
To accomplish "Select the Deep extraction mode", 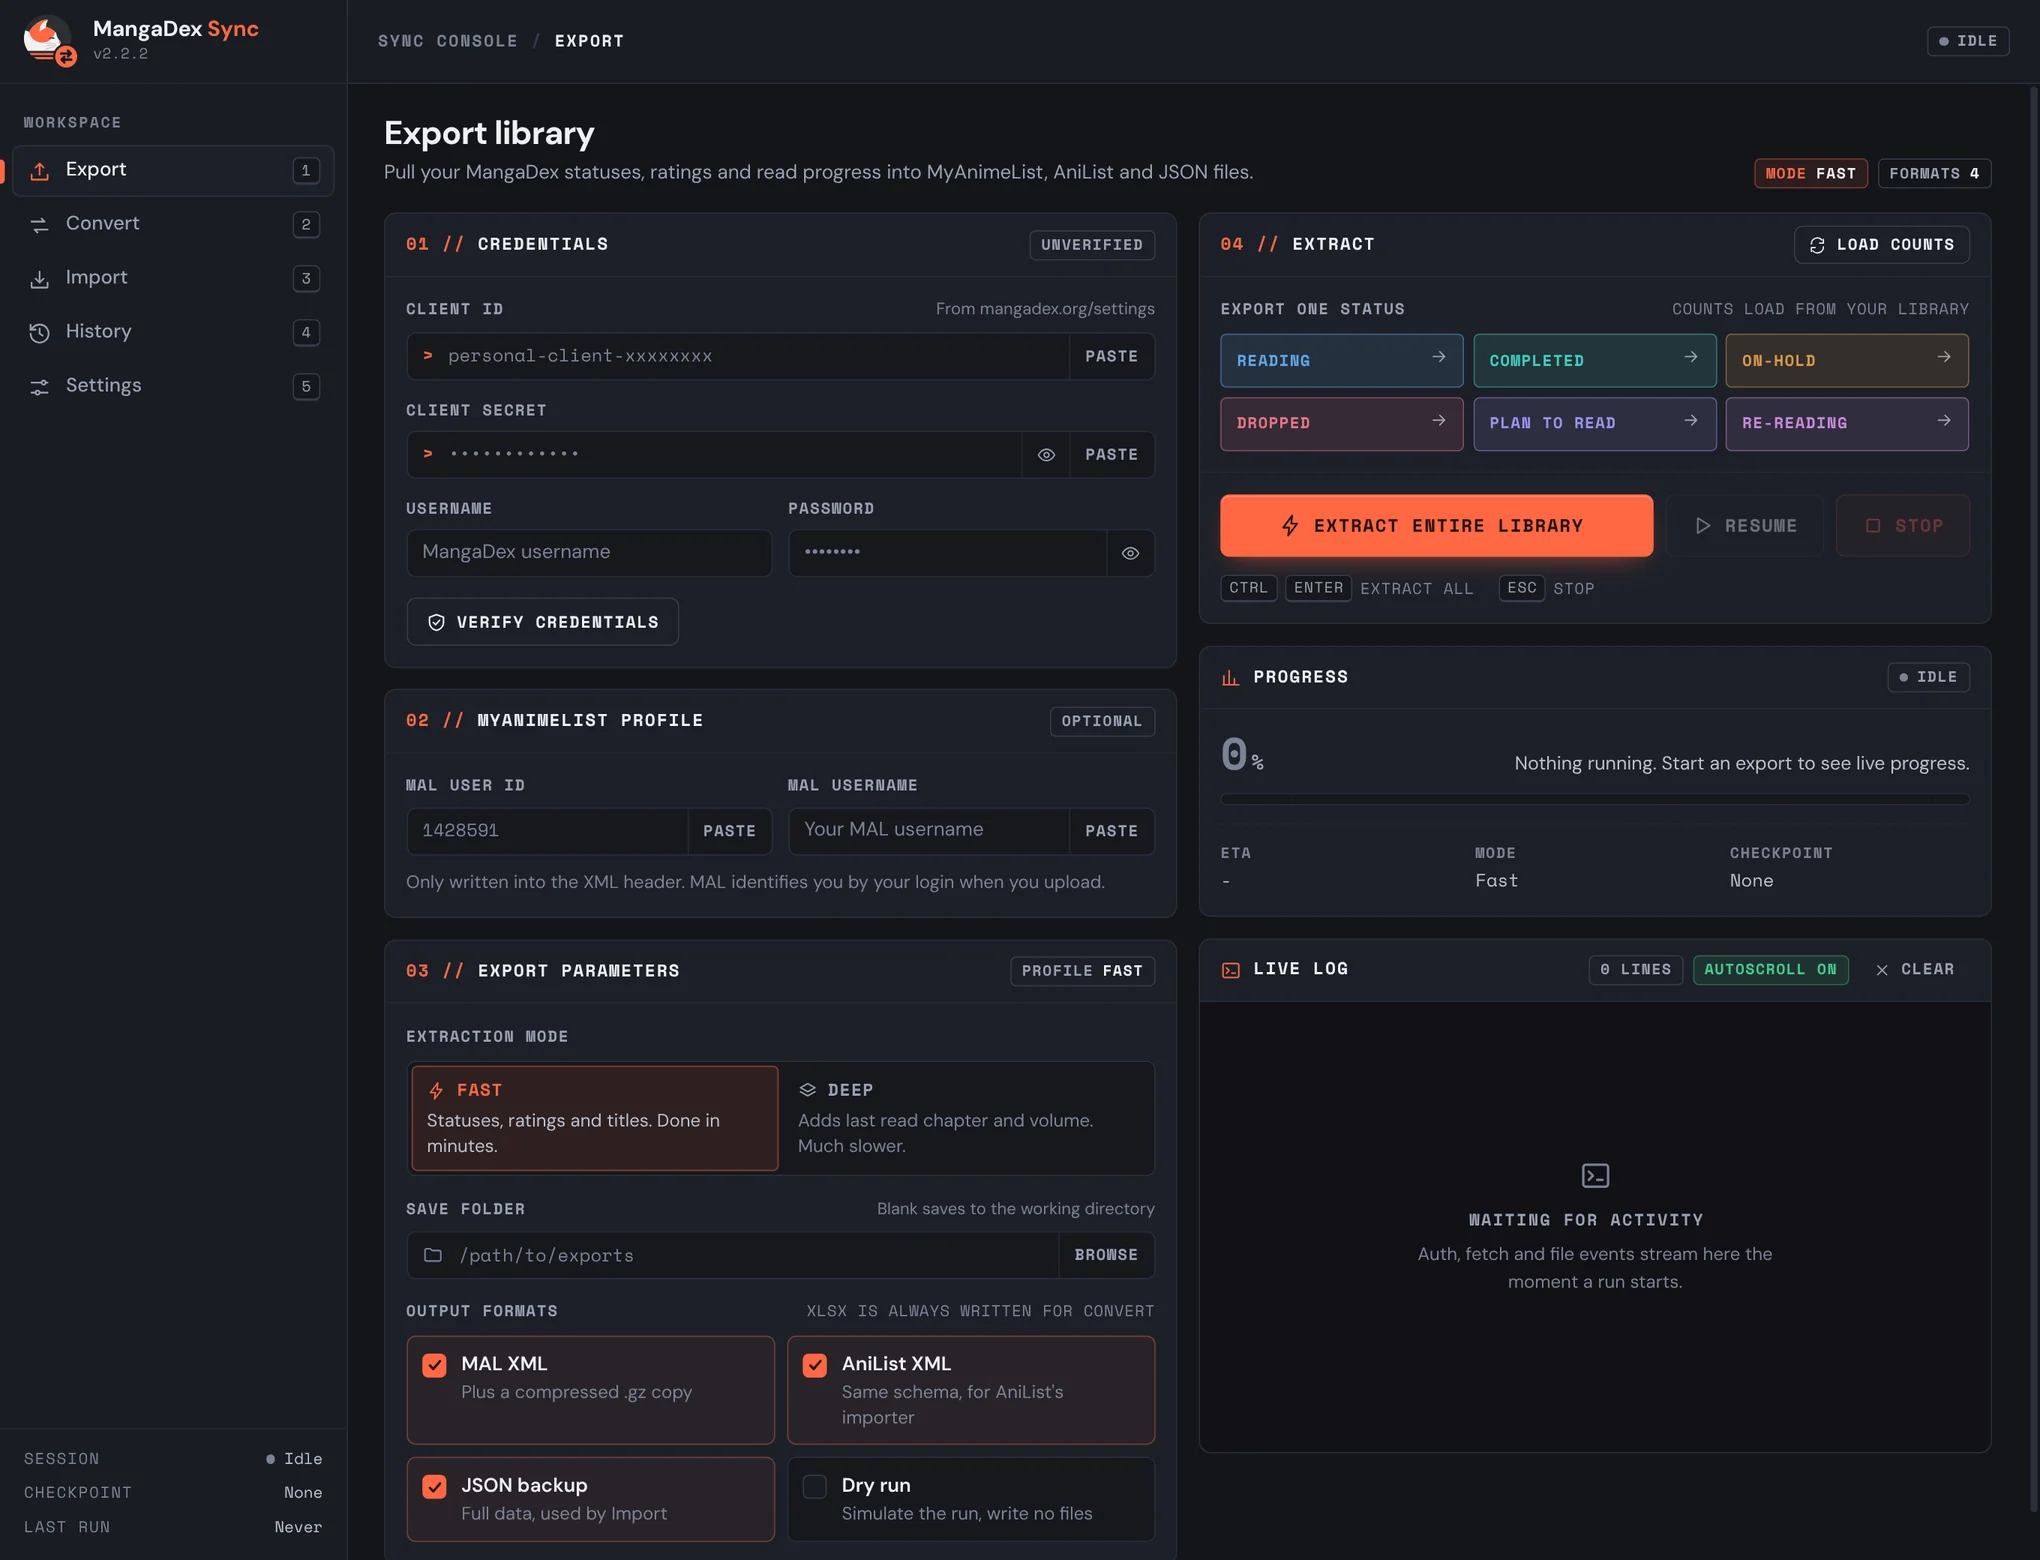I will pos(968,1118).
